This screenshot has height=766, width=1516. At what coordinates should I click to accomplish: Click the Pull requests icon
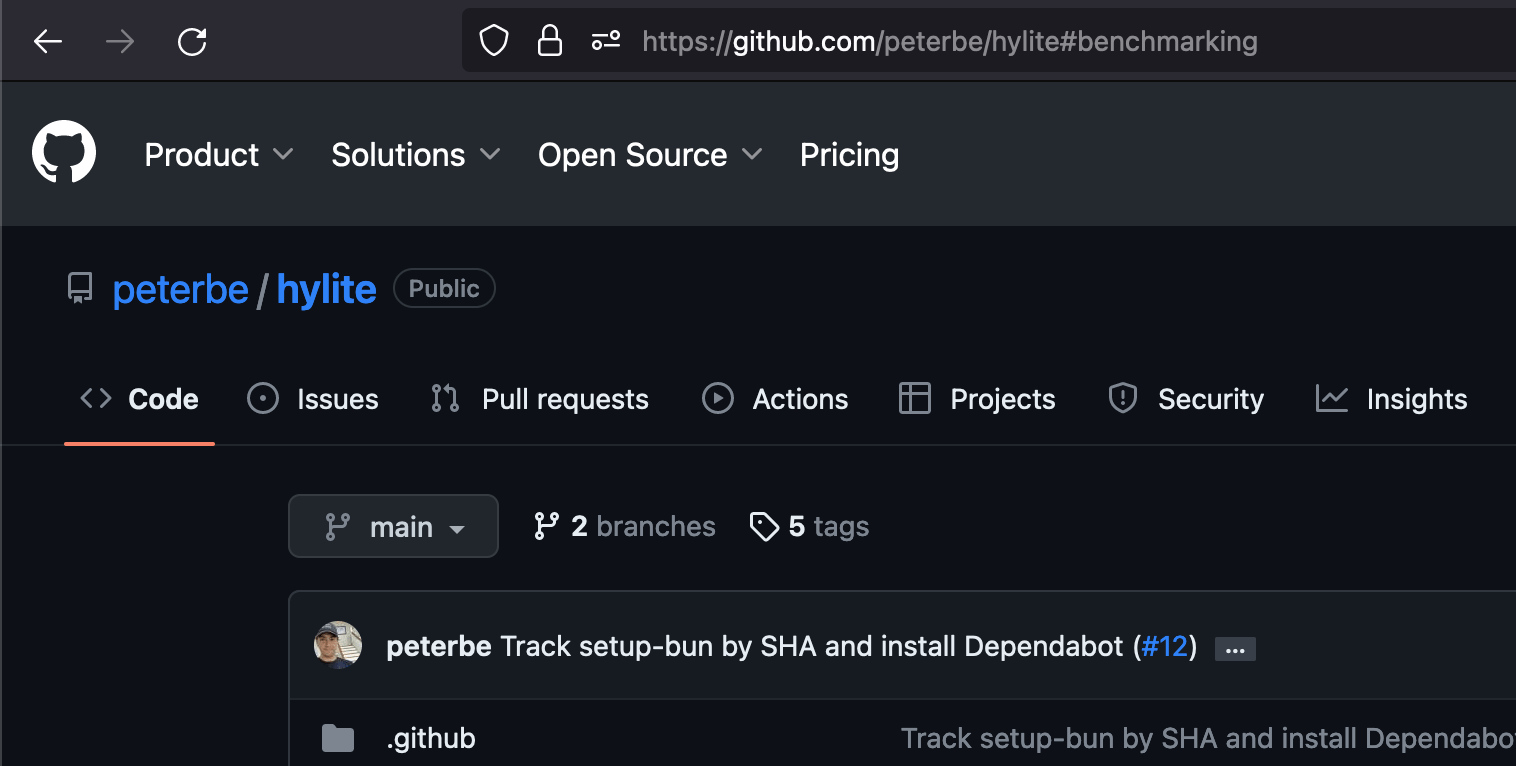coord(444,398)
